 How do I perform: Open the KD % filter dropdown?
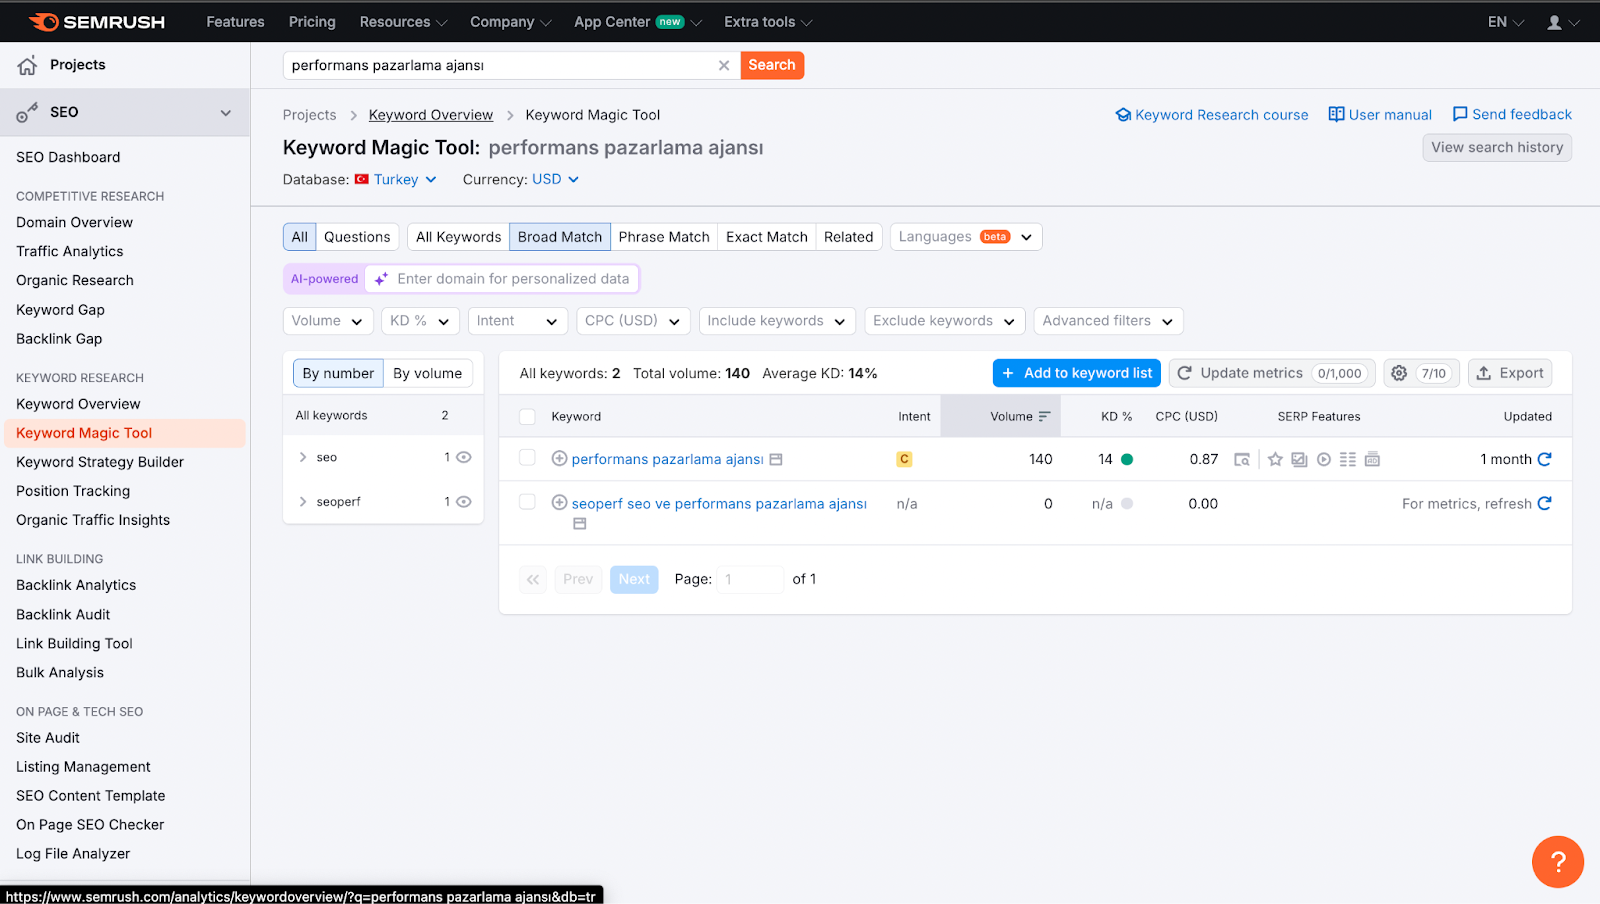tap(421, 321)
